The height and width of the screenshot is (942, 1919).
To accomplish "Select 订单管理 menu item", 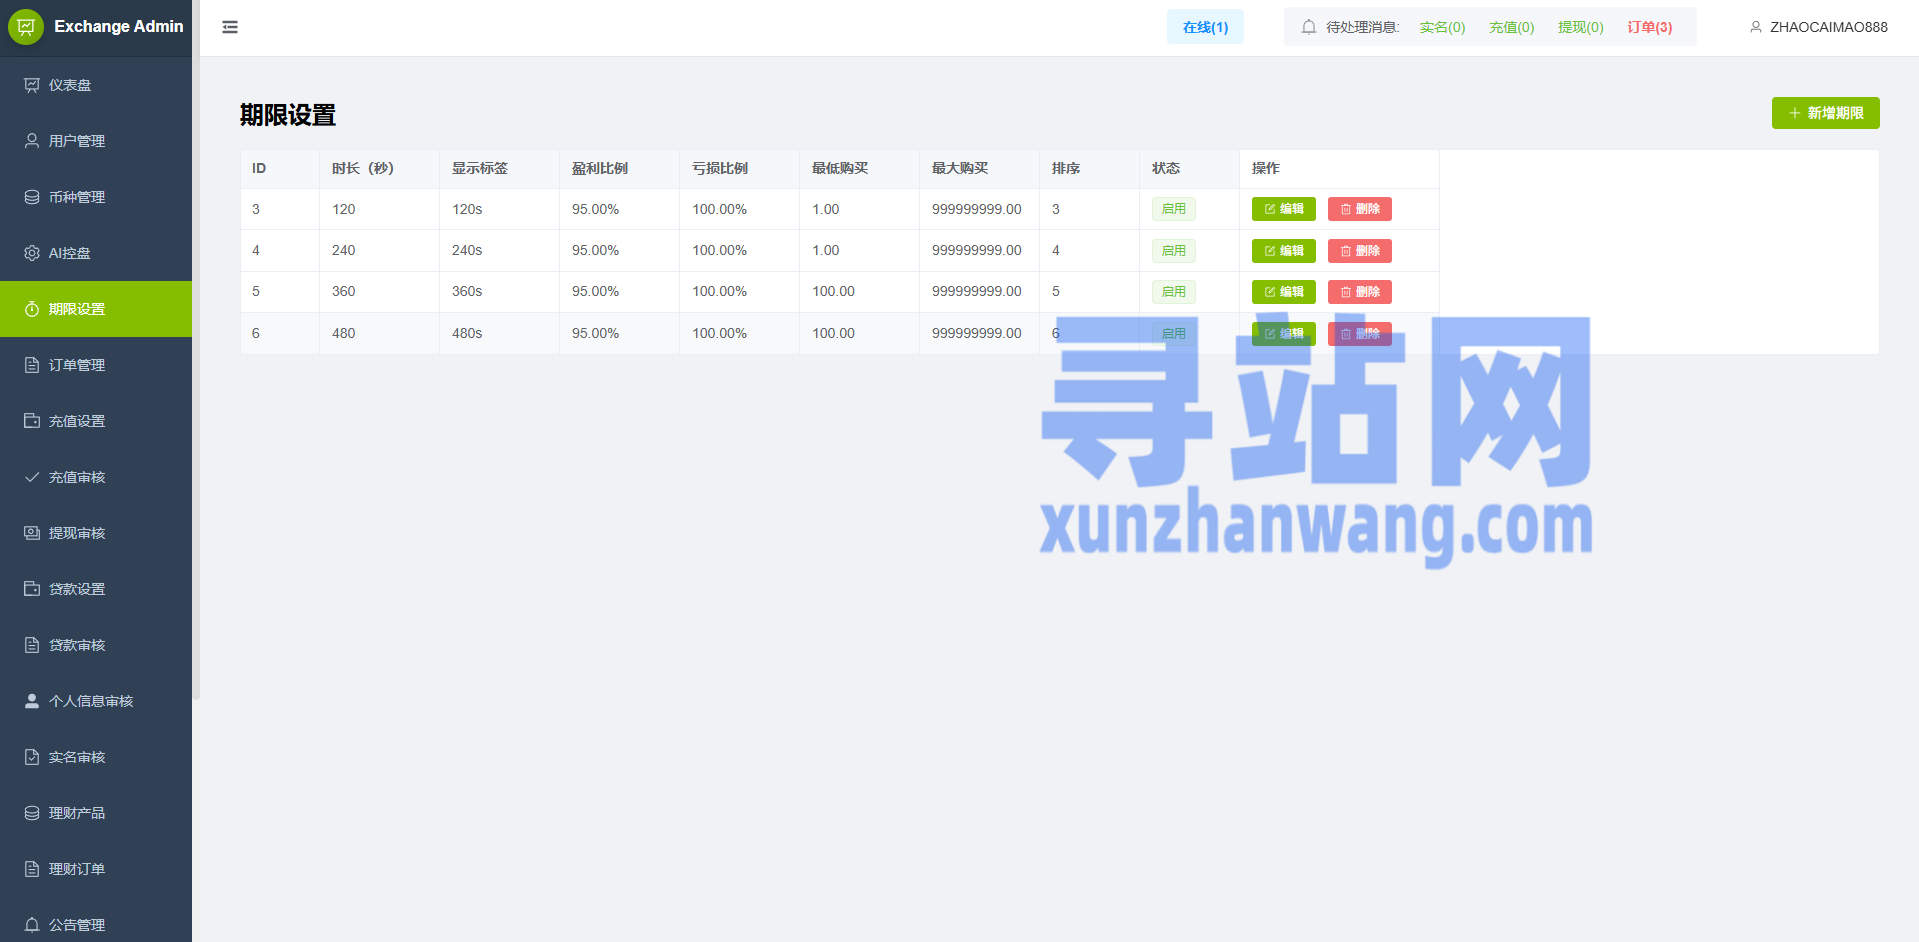I will click(x=76, y=365).
